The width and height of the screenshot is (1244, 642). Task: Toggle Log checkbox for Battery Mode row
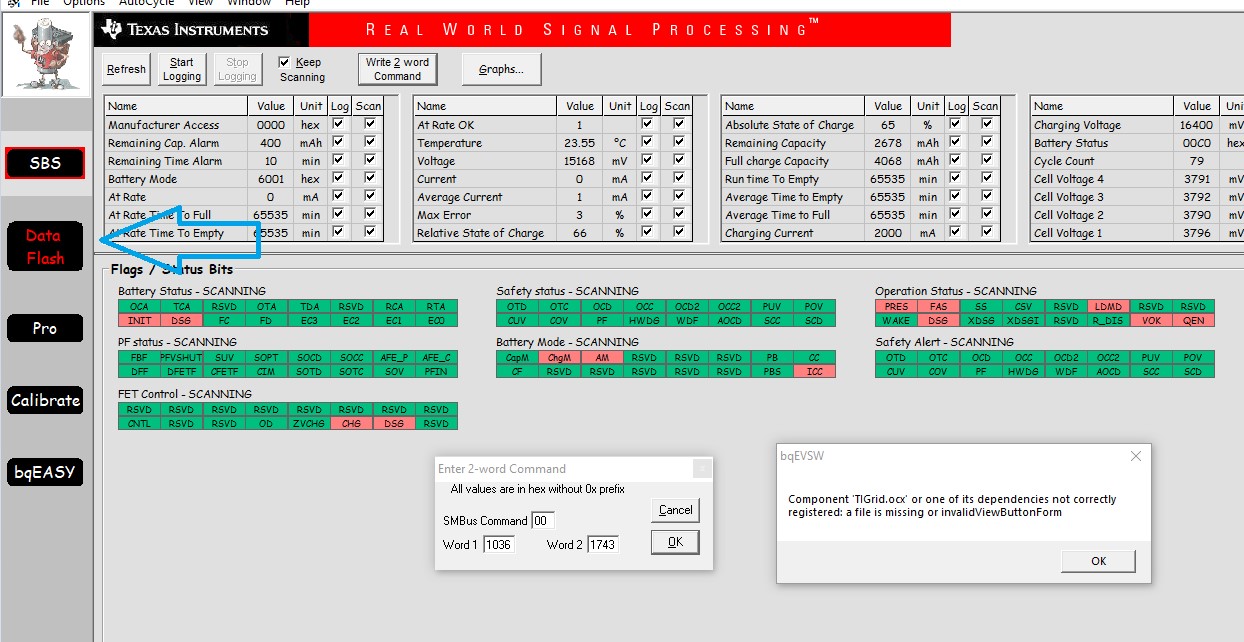coord(338,179)
